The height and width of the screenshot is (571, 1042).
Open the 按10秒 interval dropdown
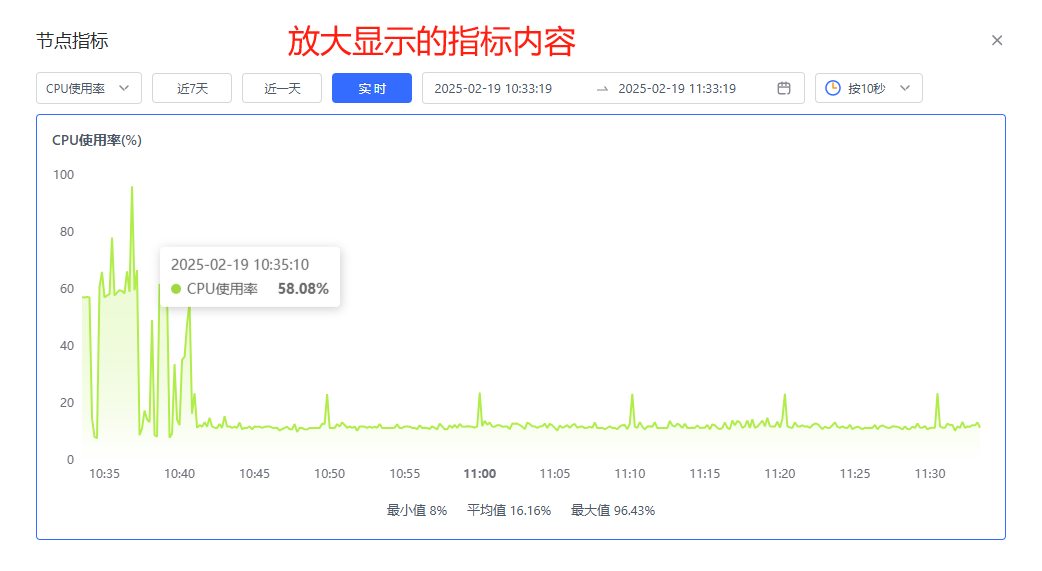(x=869, y=88)
